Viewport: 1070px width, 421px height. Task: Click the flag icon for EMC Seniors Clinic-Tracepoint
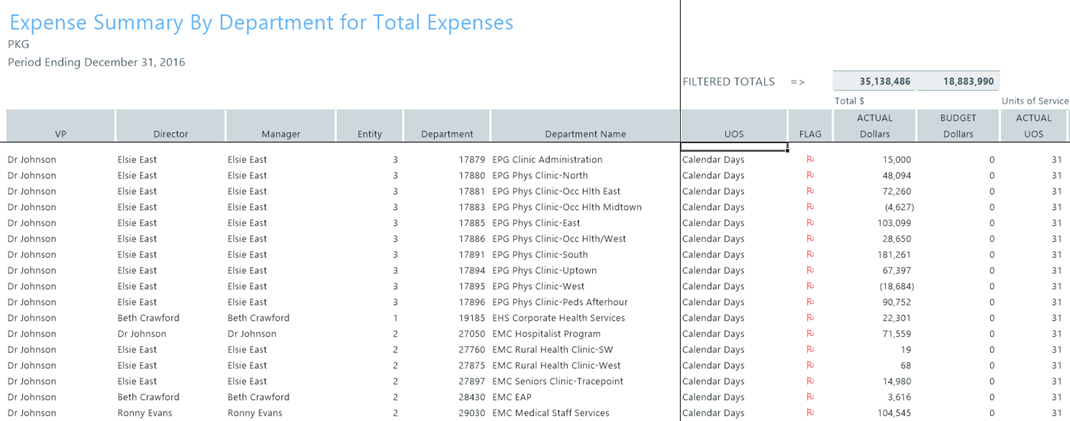coord(809,381)
